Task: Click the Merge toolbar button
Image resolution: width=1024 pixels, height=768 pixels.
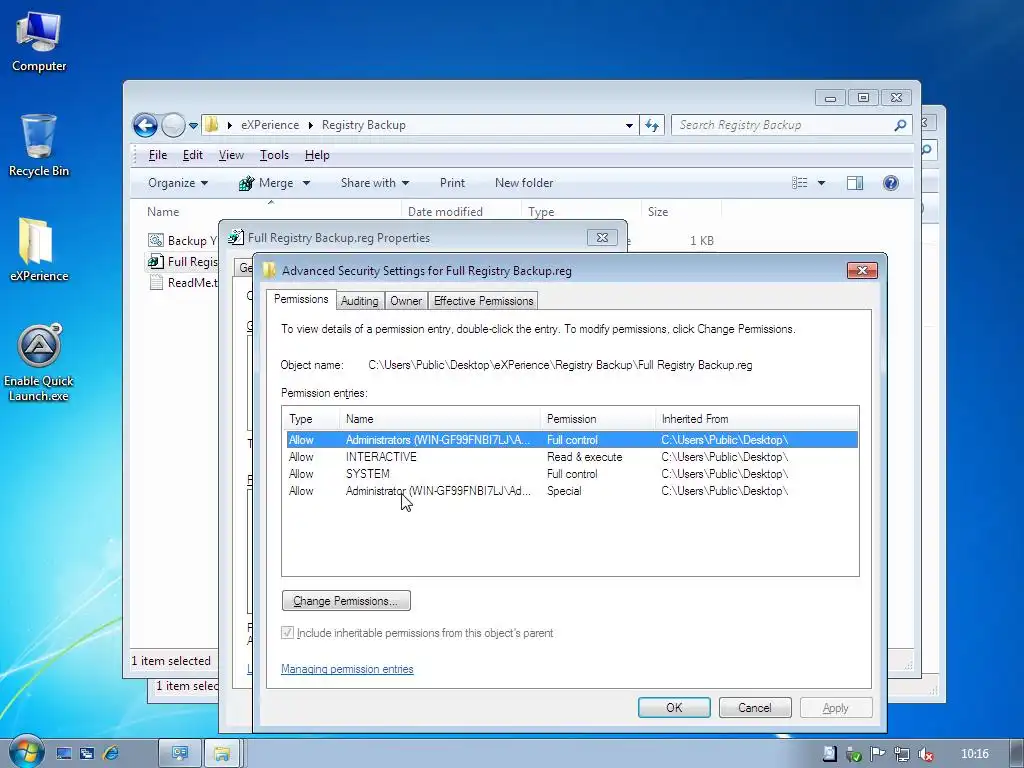Action: [x=266, y=183]
